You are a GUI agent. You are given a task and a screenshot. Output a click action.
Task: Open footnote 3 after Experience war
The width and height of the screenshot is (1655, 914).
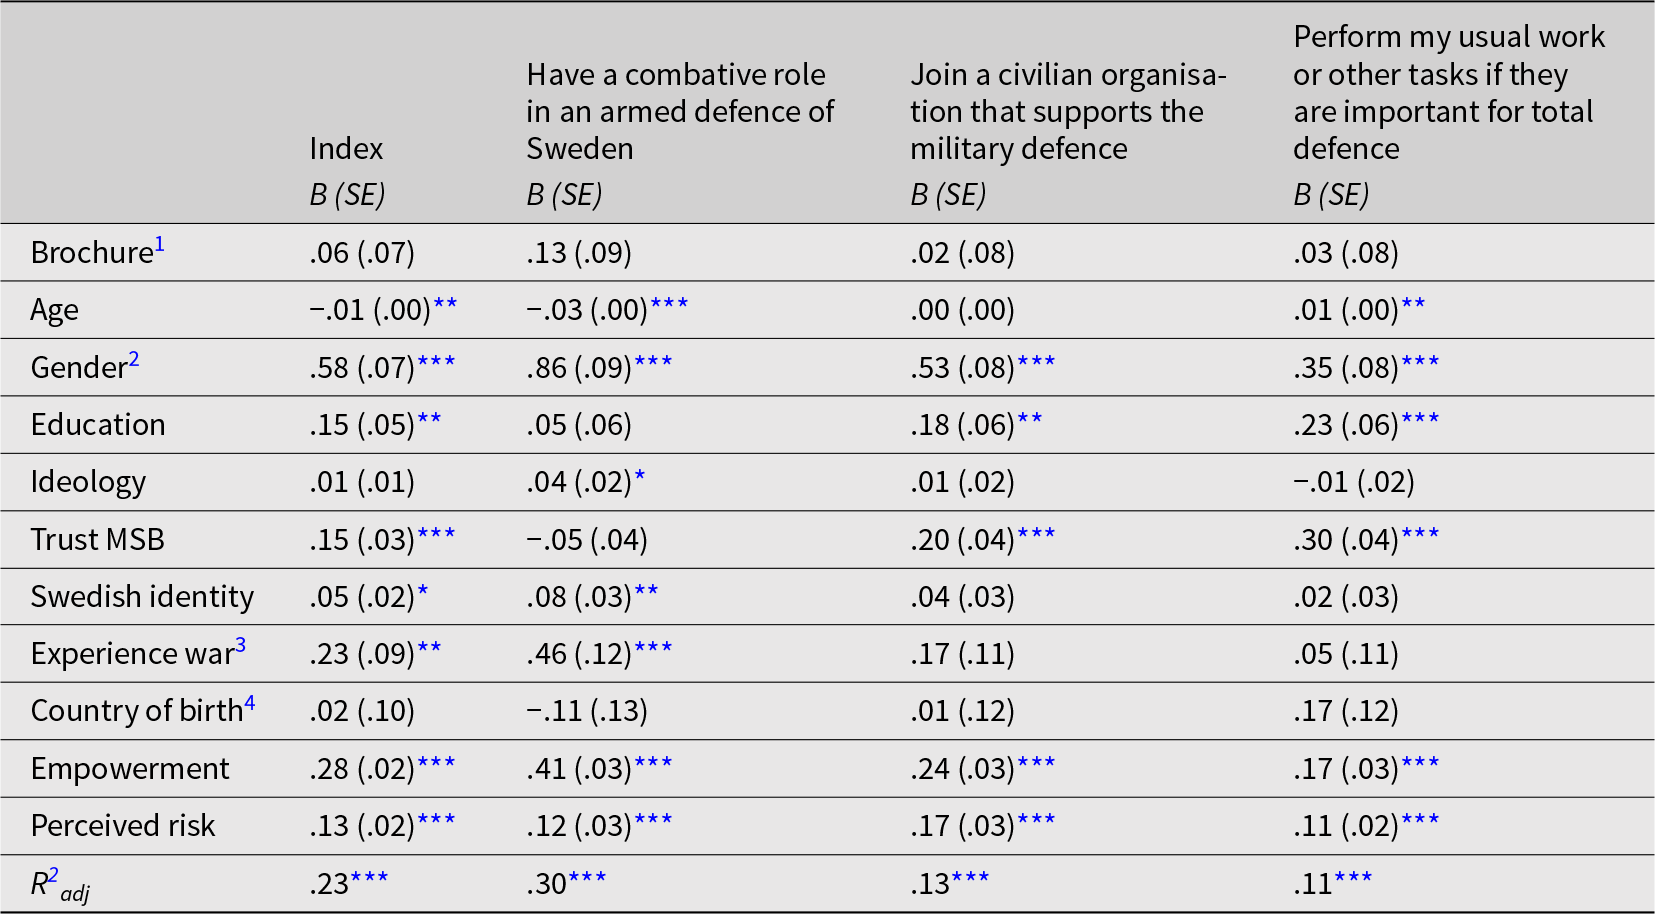coord(241,645)
